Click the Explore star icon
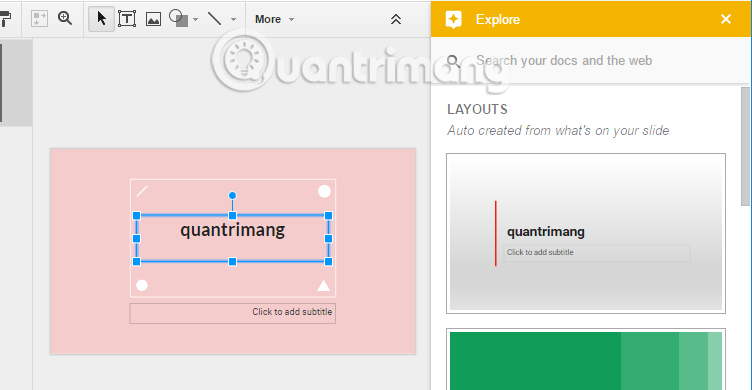The width and height of the screenshot is (752, 390). click(x=453, y=19)
